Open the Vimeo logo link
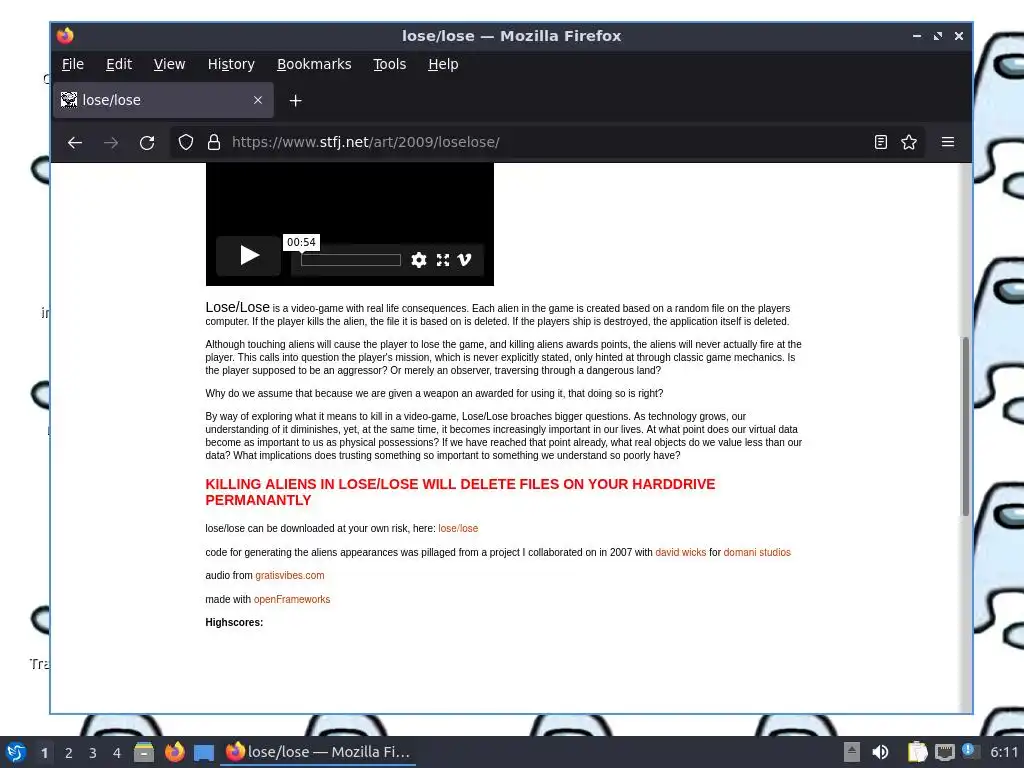 [464, 261]
